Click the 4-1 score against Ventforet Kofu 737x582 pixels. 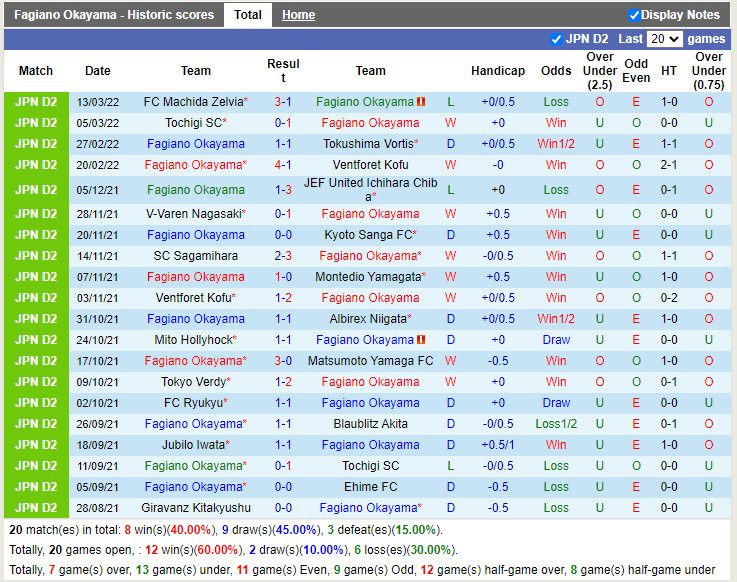[x=283, y=165]
